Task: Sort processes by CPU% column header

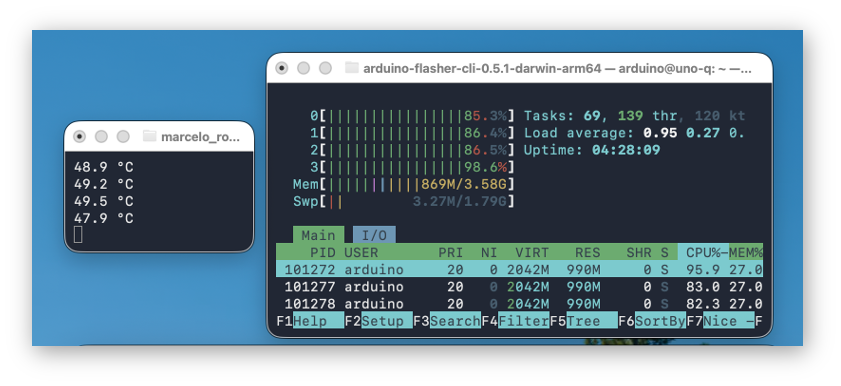Action: point(703,252)
